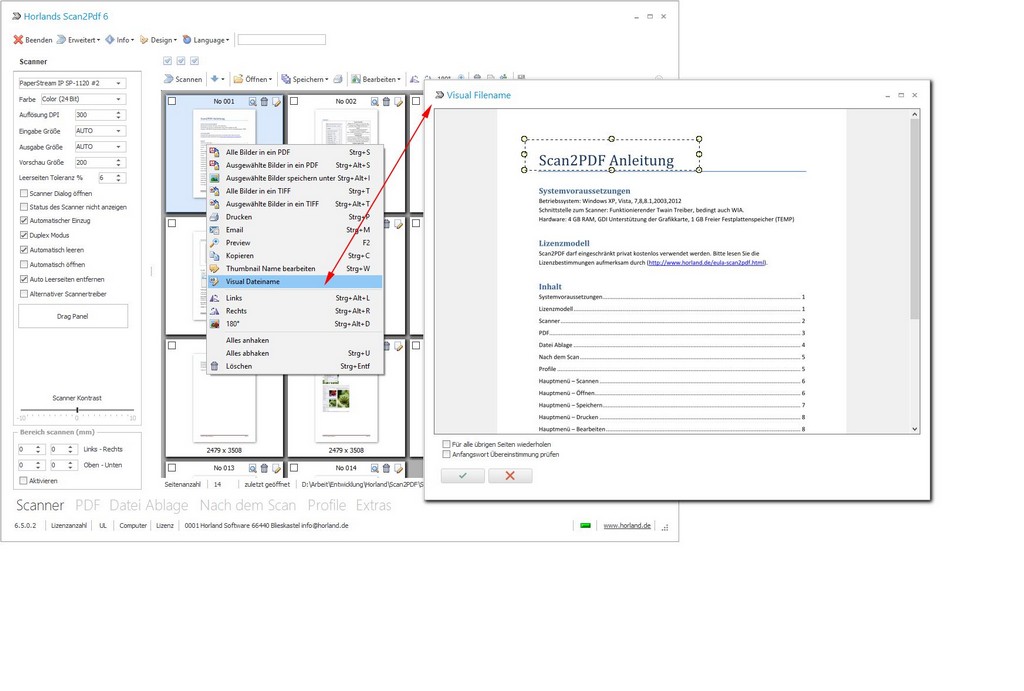The image size is (1024, 691).
Task: Click Horlands Scan2Pdf logo icon in title bar
Action: pyautogui.click(x=16, y=16)
